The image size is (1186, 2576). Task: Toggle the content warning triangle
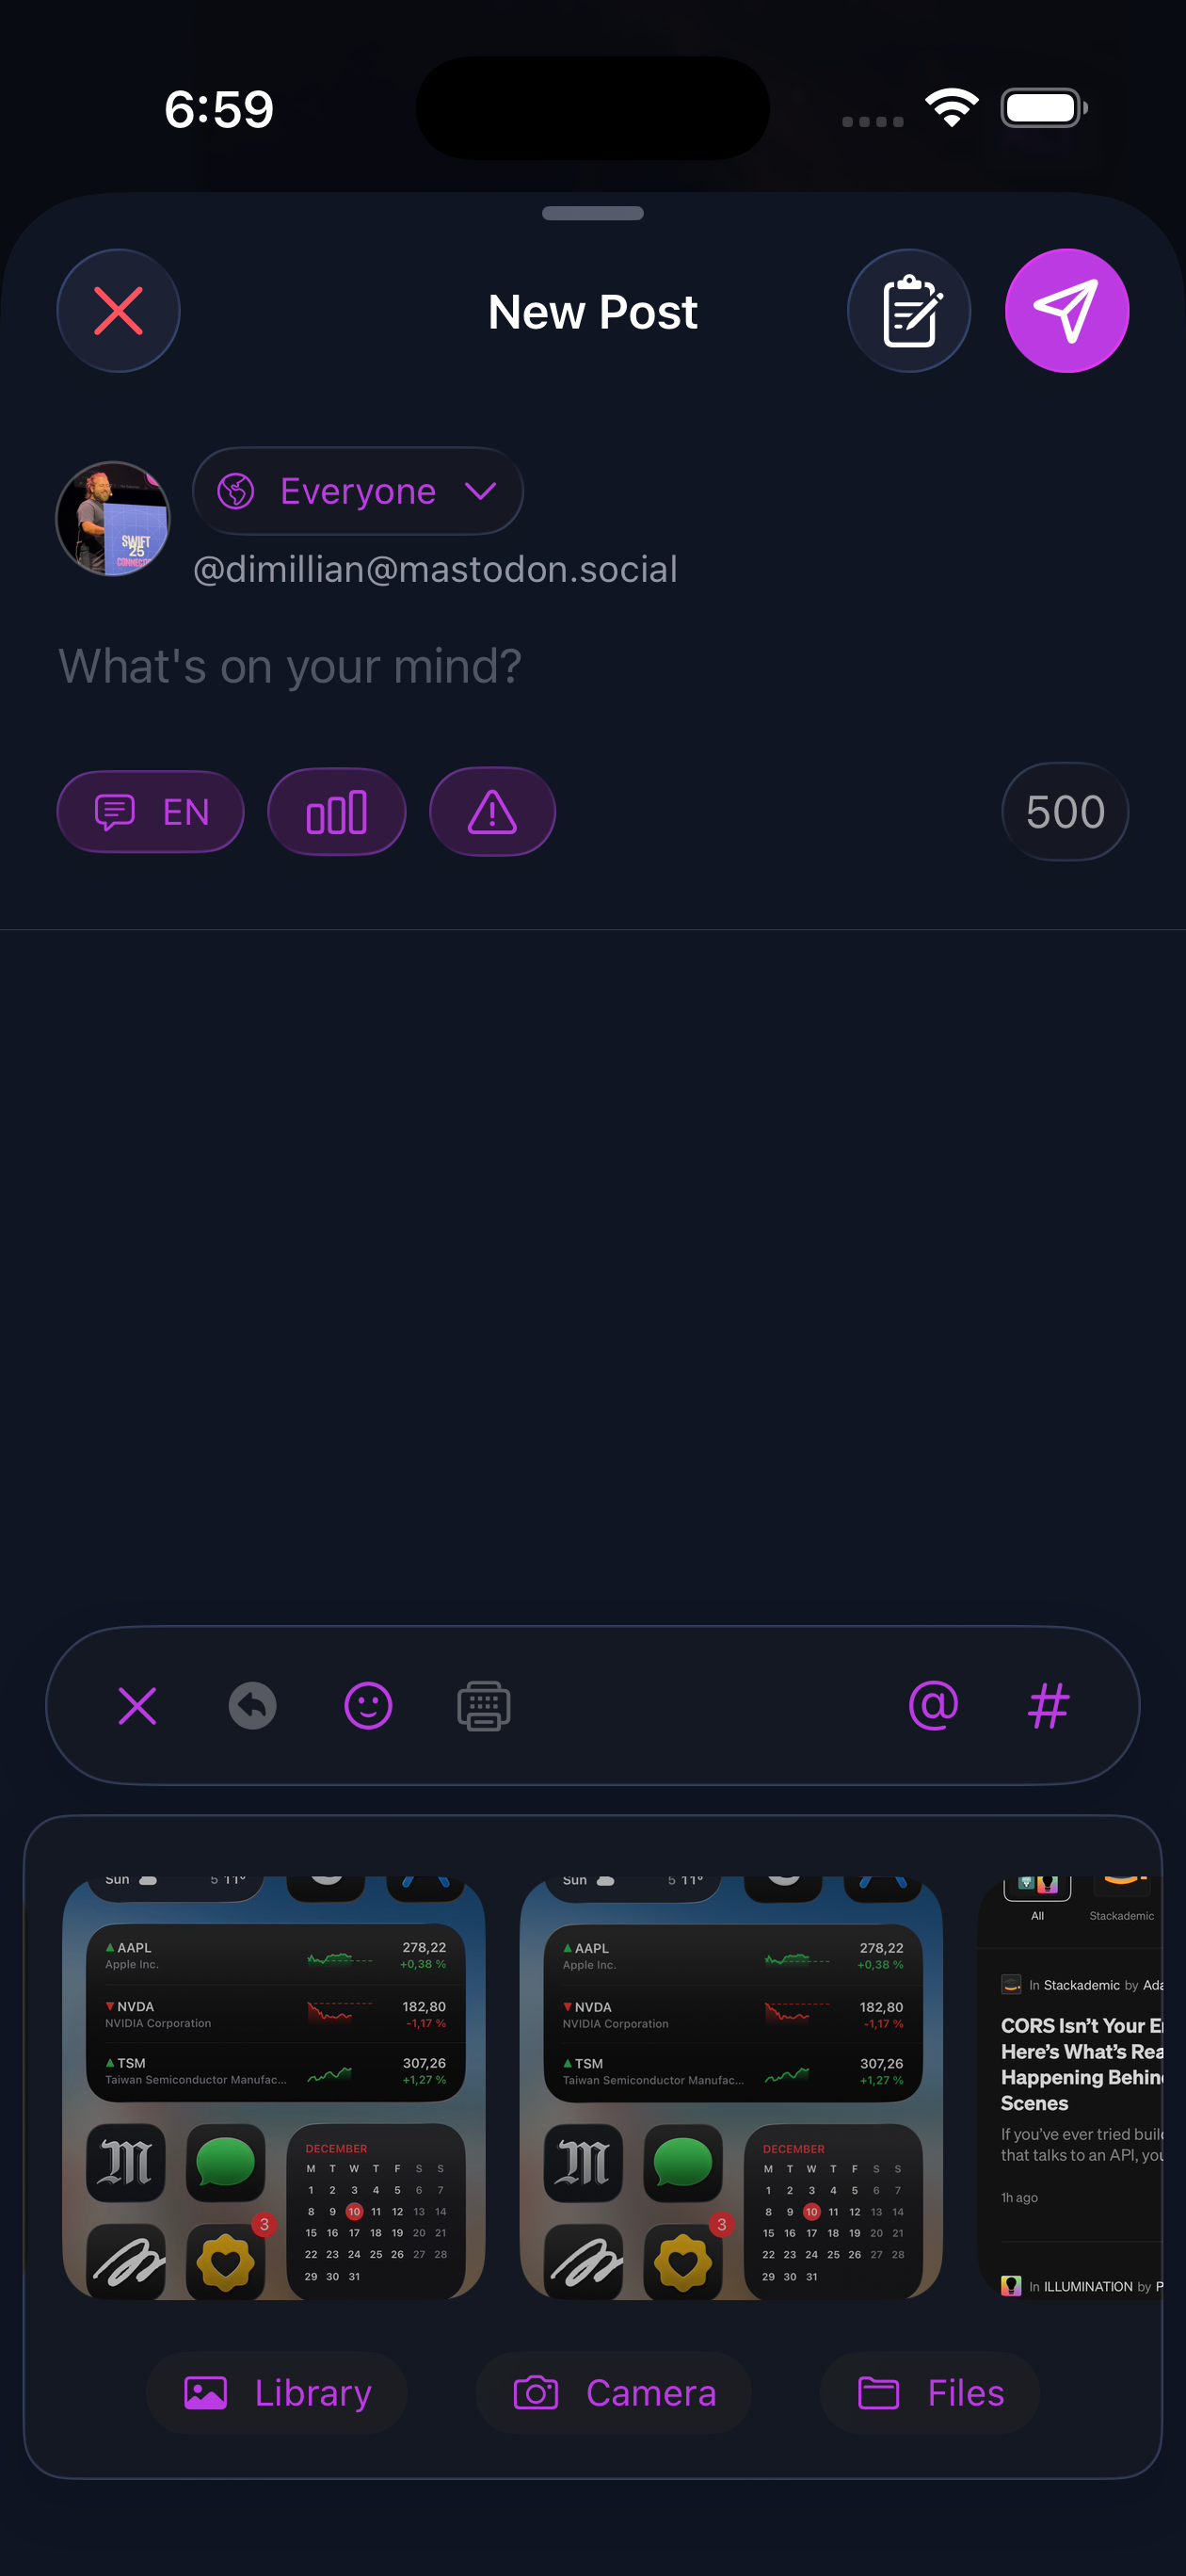[x=492, y=812]
